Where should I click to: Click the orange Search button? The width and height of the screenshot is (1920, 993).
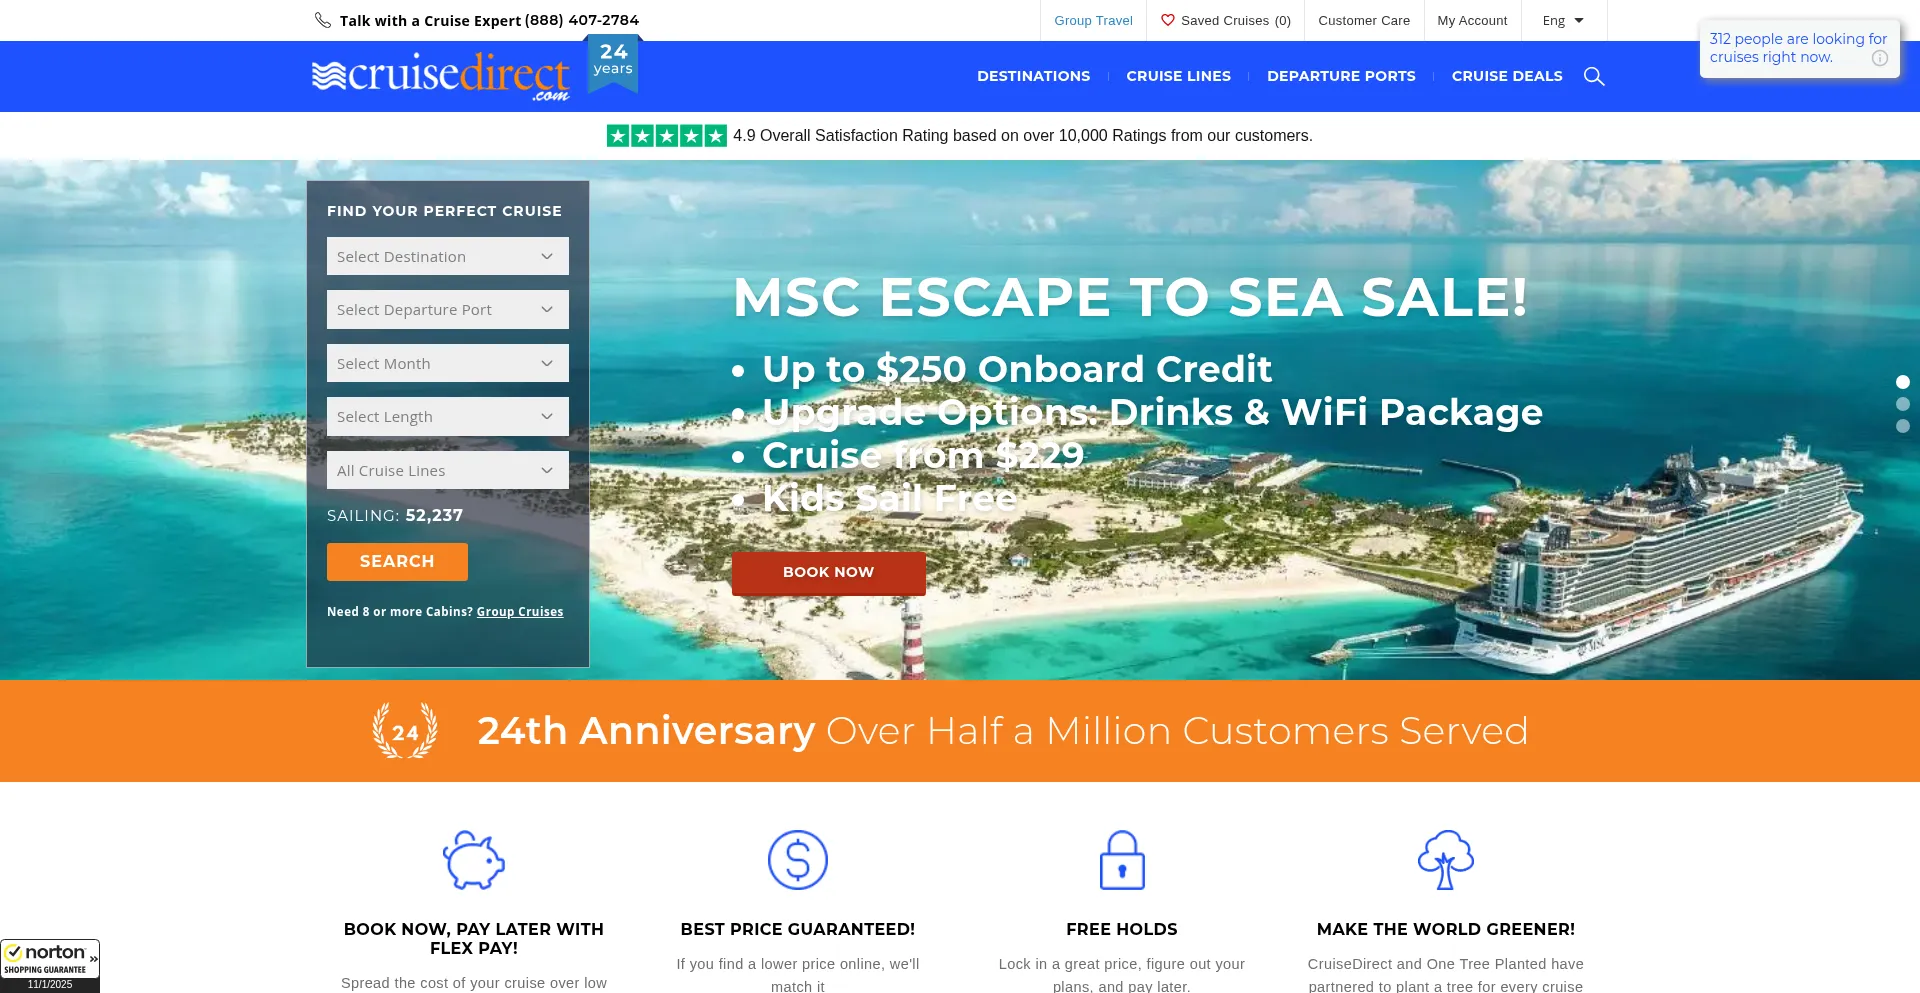point(397,562)
